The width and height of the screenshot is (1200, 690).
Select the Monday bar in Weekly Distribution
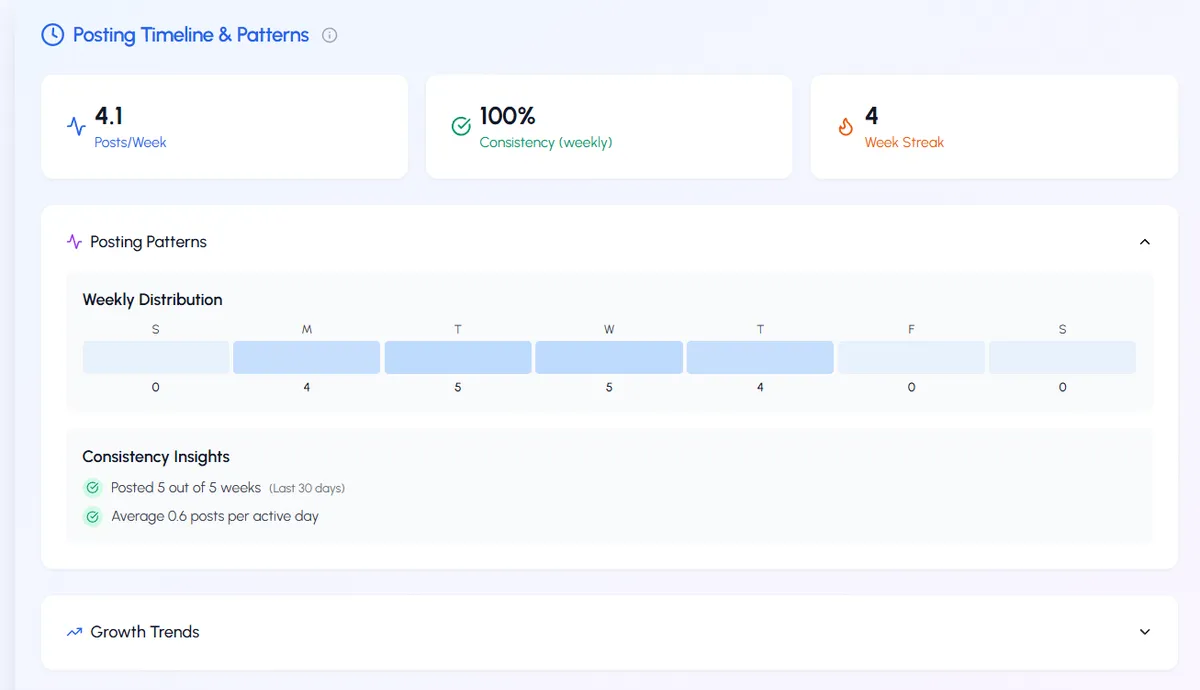pyautogui.click(x=306, y=357)
